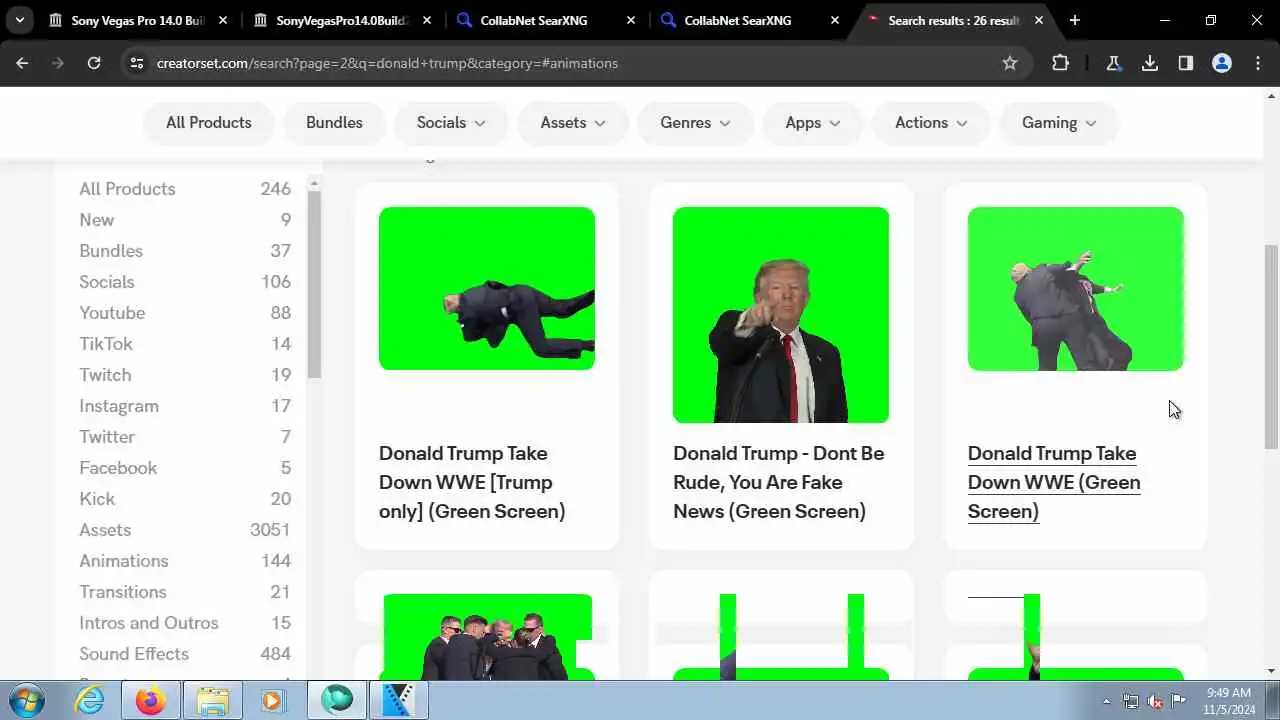Viewport: 1280px width, 720px height.
Task: Open the browser extensions puzzle icon
Action: click(x=1061, y=63)
